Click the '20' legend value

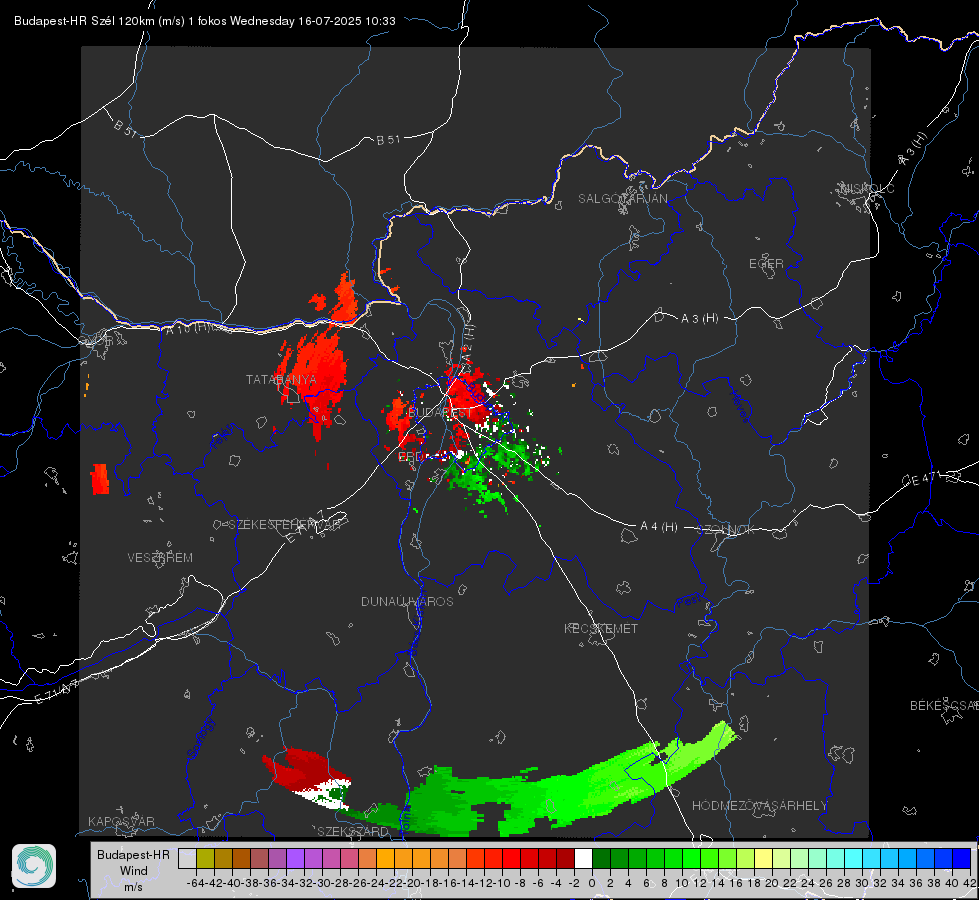[x=772, y=883]
